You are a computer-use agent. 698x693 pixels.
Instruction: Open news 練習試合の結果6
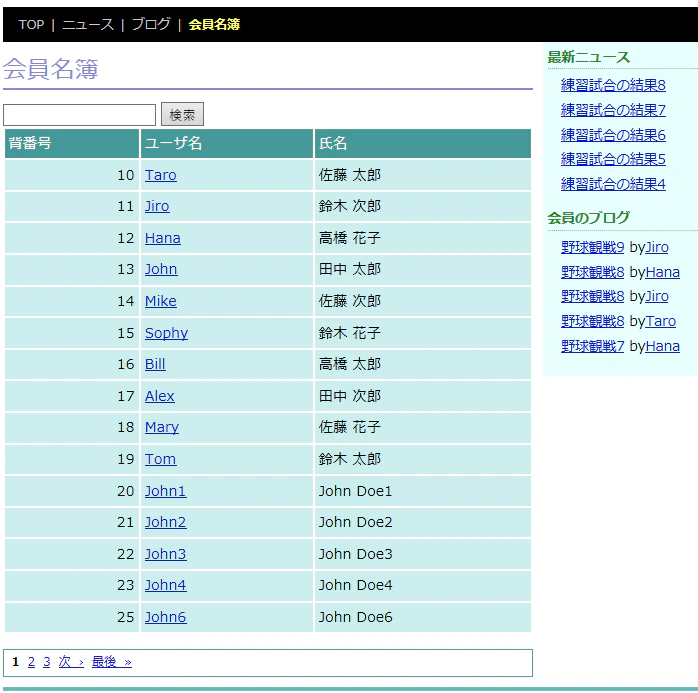(613, 135)
